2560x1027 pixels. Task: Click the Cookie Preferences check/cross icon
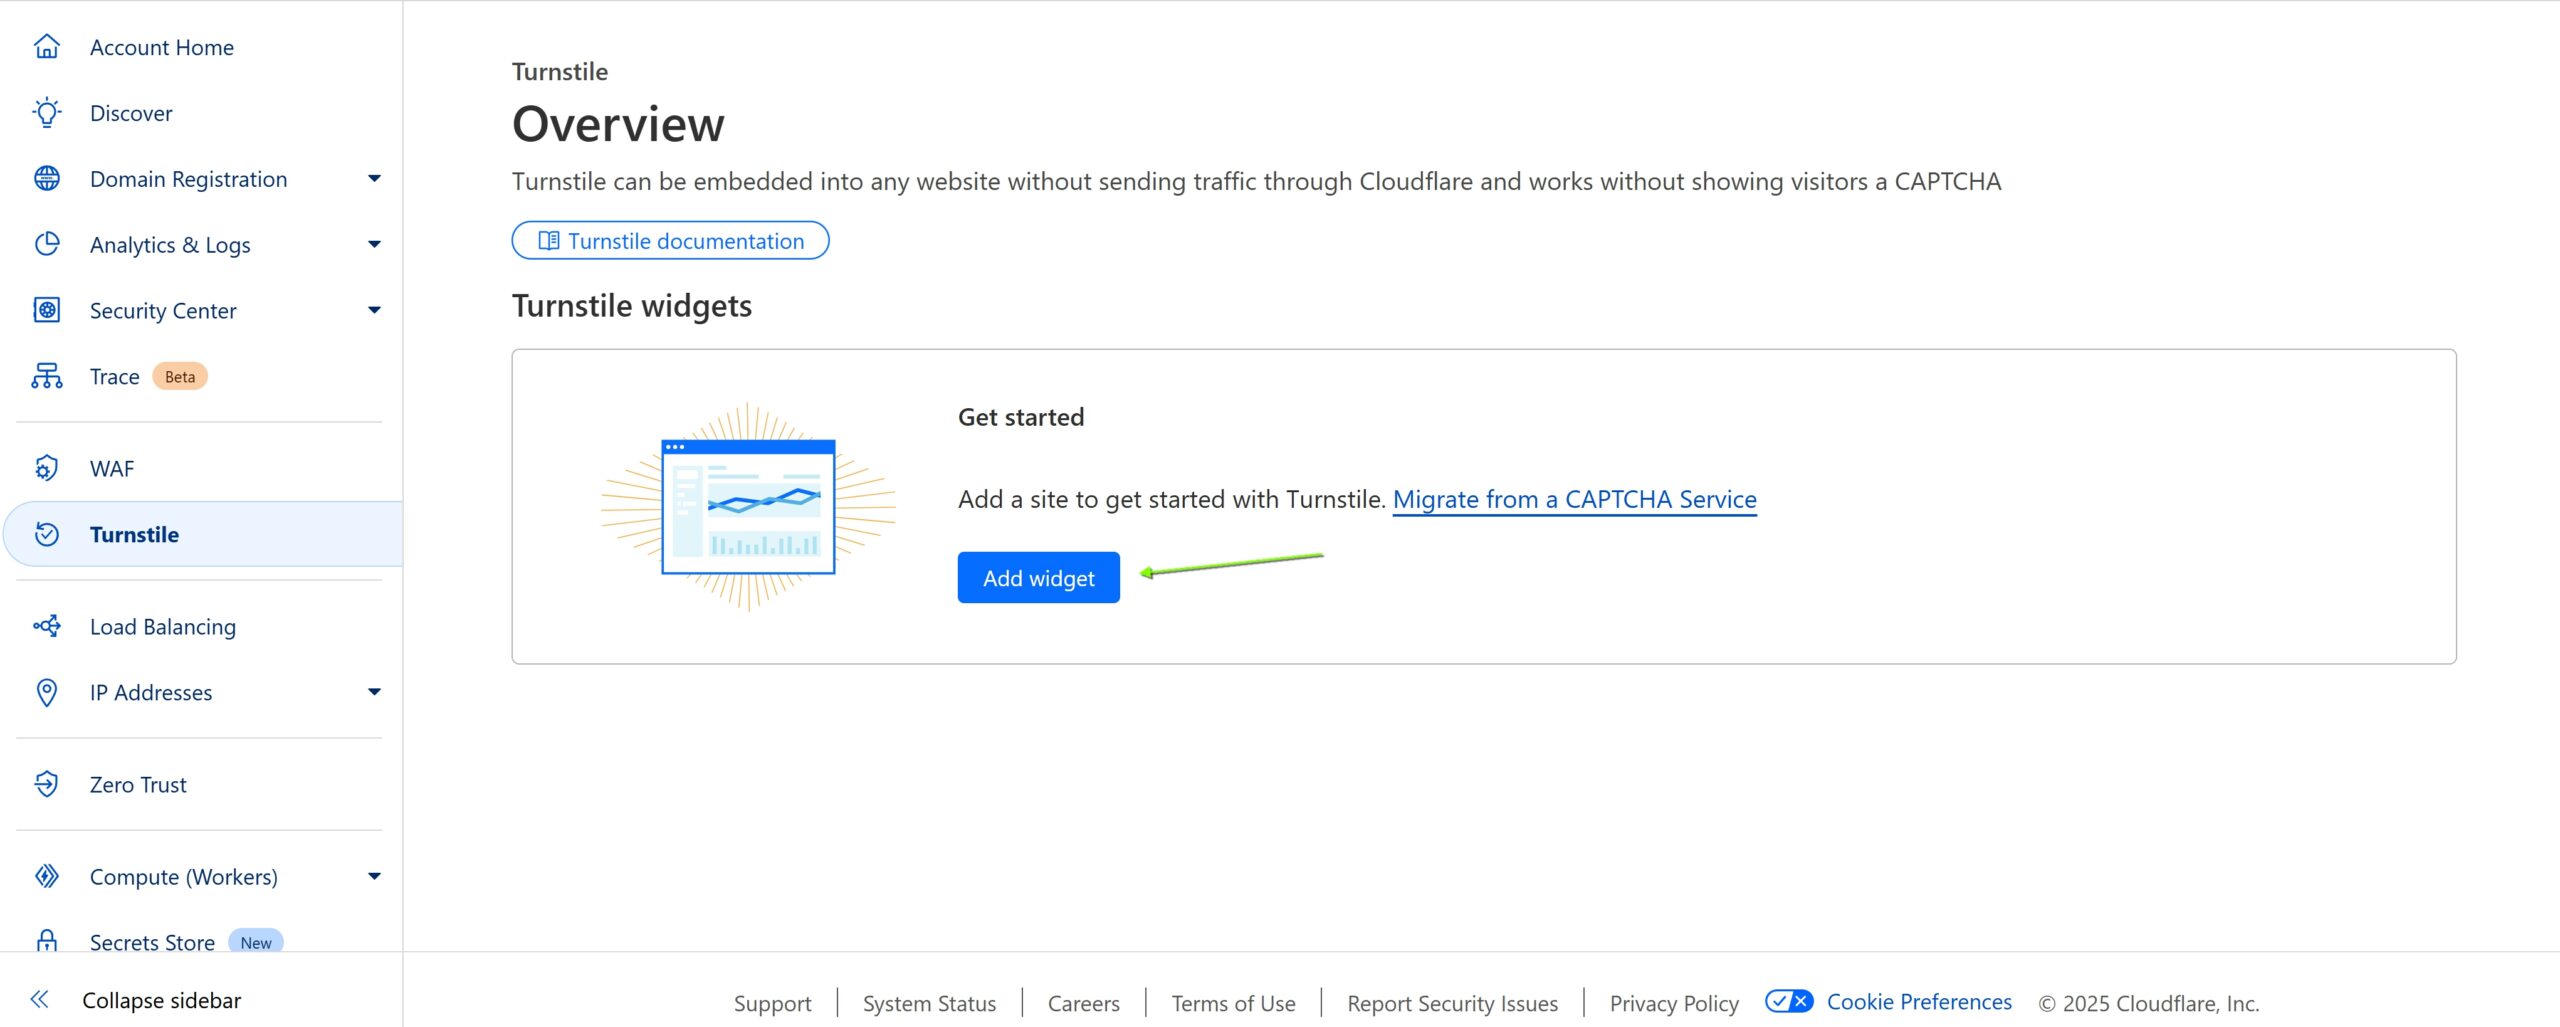pyautogui.click(x=1789, y=1002)
